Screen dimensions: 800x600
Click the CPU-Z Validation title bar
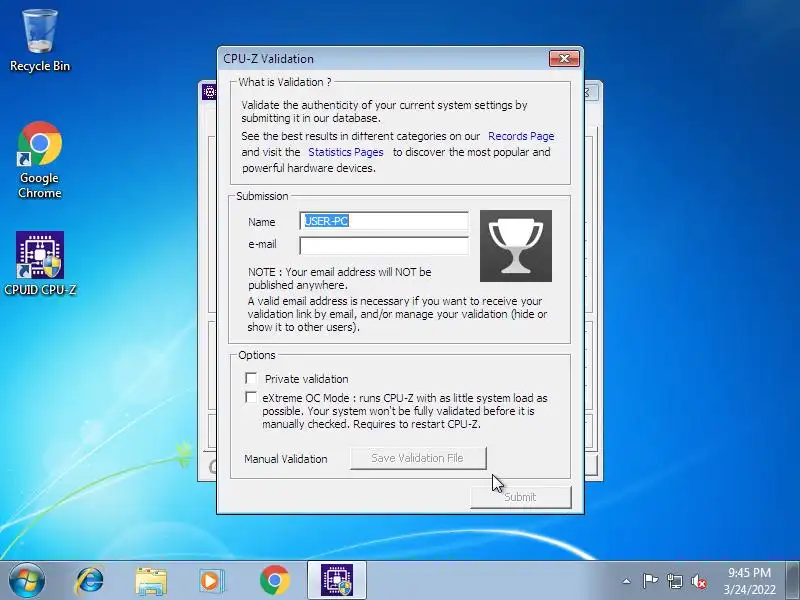383,59
